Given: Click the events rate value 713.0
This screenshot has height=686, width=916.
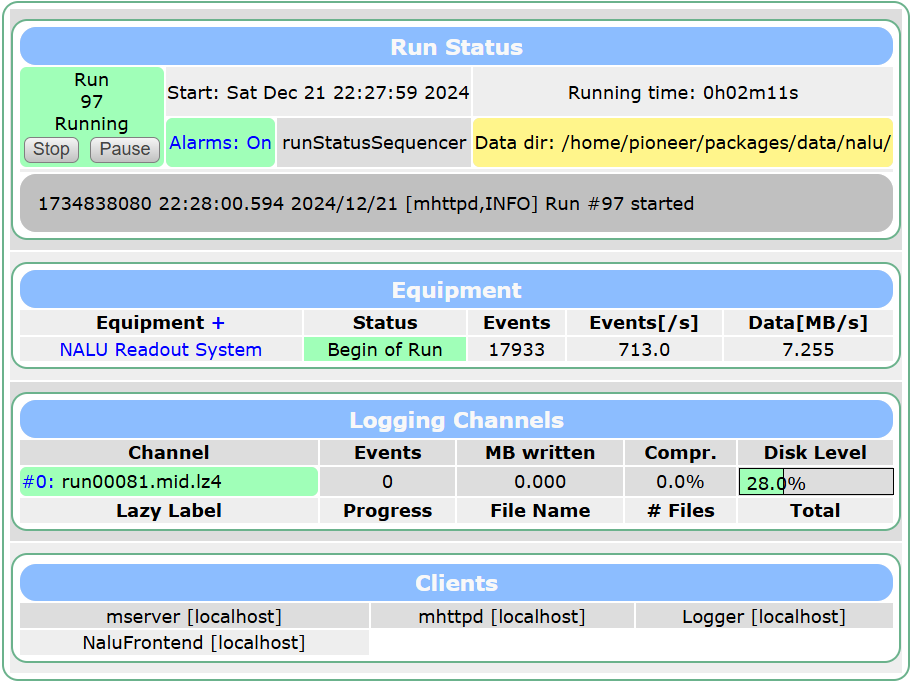Looking at the screenshot, I should click(644, 349).
